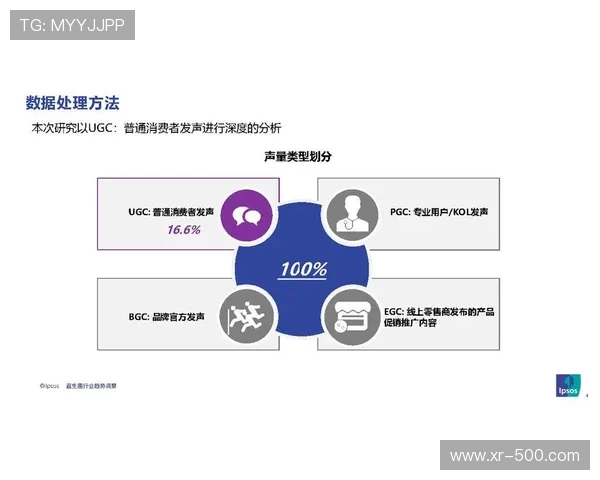Click the PGC doctor with stethoscope icon
Viewport: 600px width, 480px height.
coord(352,215)
